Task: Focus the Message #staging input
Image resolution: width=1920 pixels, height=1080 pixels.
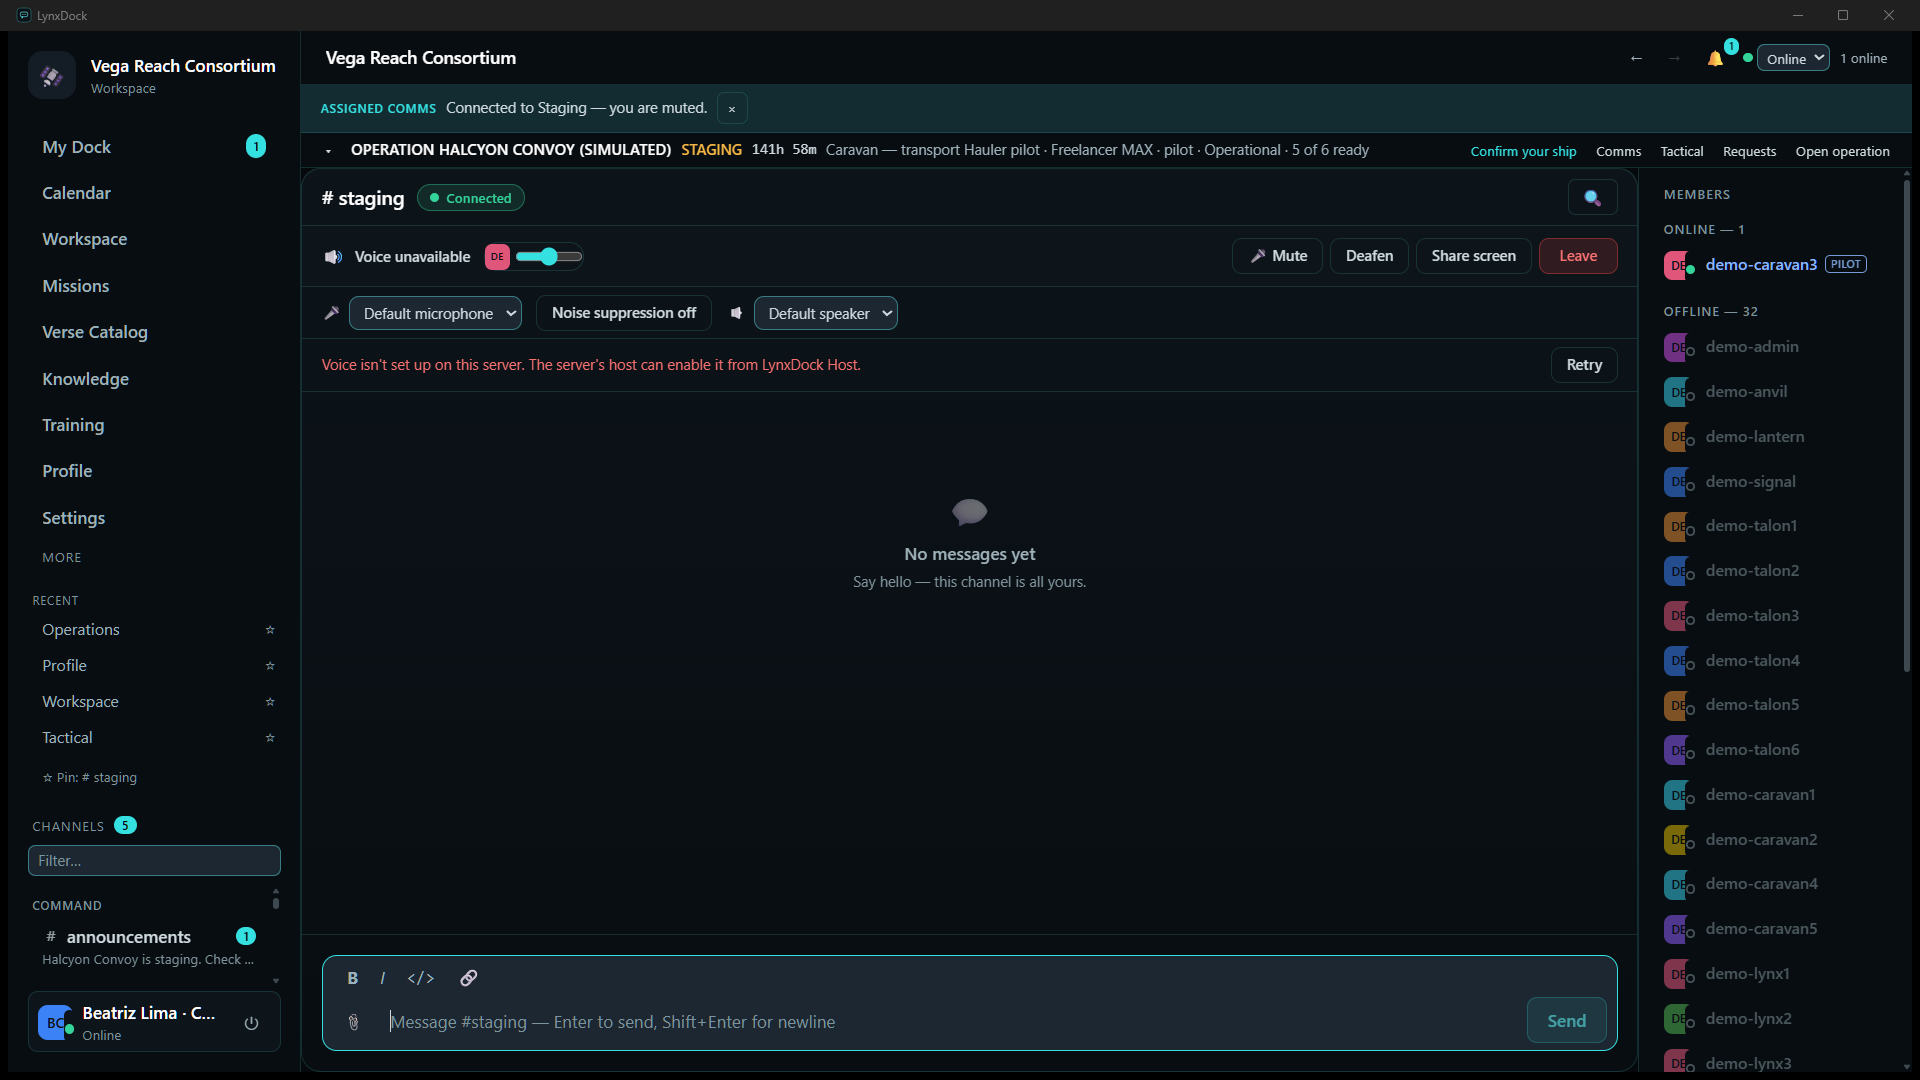Action: point(950,1021)
